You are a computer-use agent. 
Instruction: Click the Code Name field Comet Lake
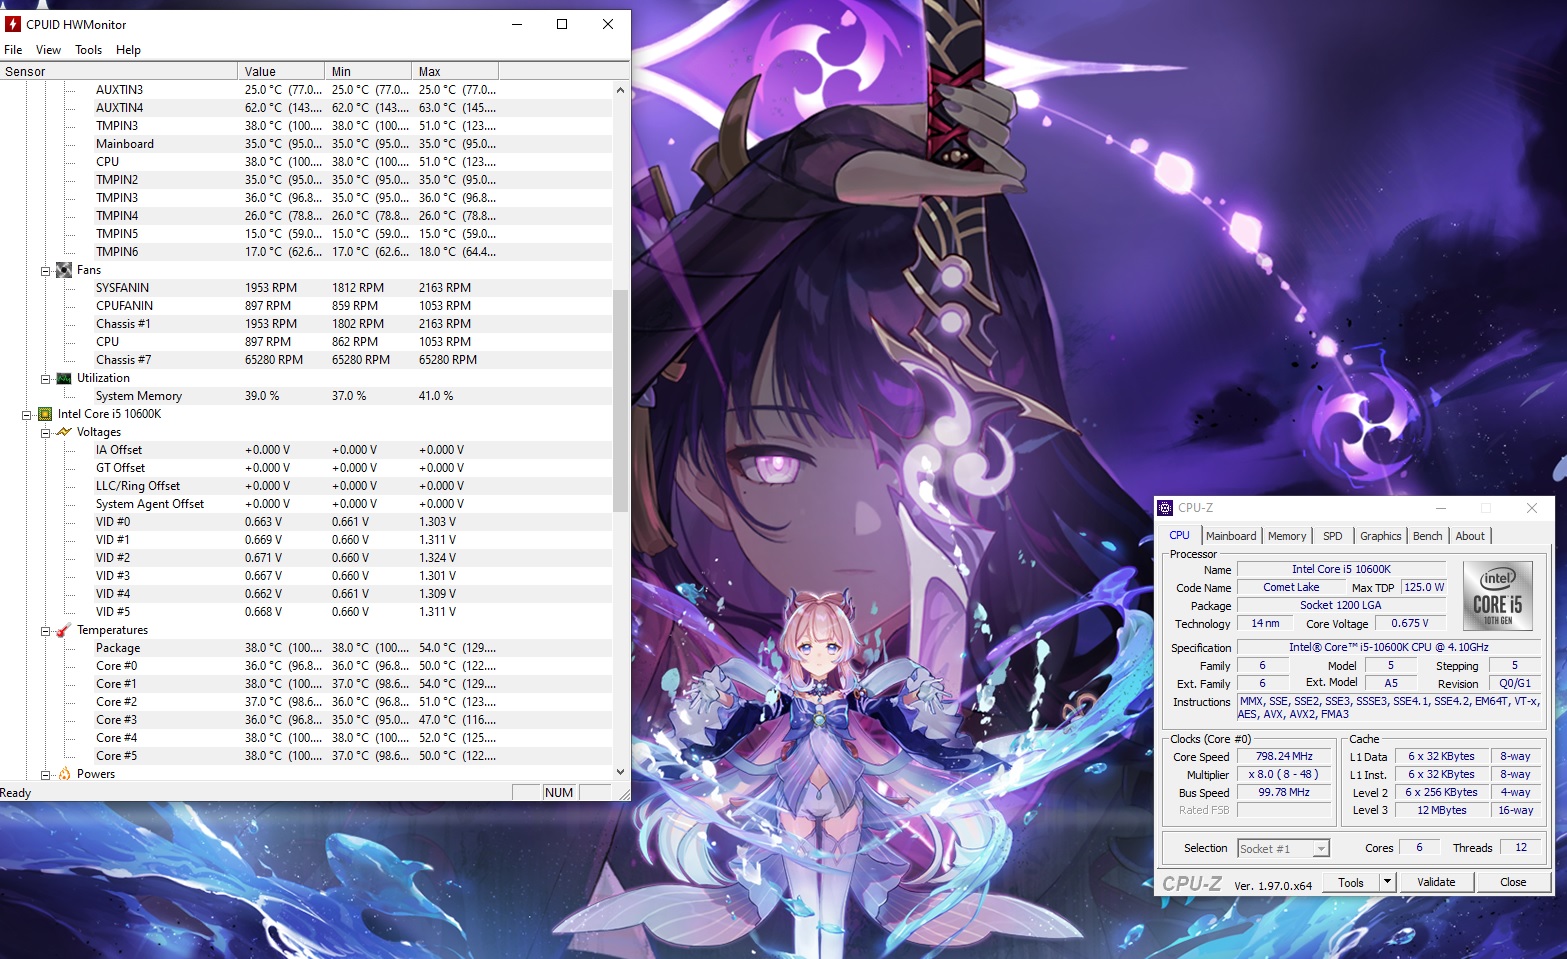pos(1291,588)
